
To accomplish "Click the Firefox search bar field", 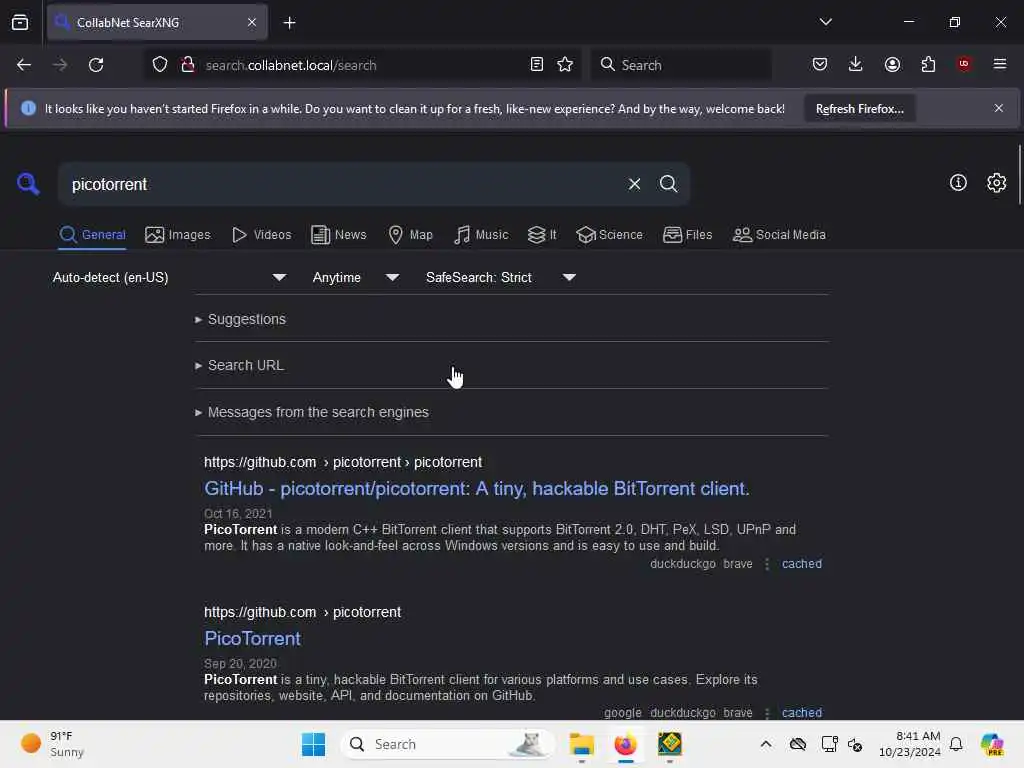I will 681,65.
